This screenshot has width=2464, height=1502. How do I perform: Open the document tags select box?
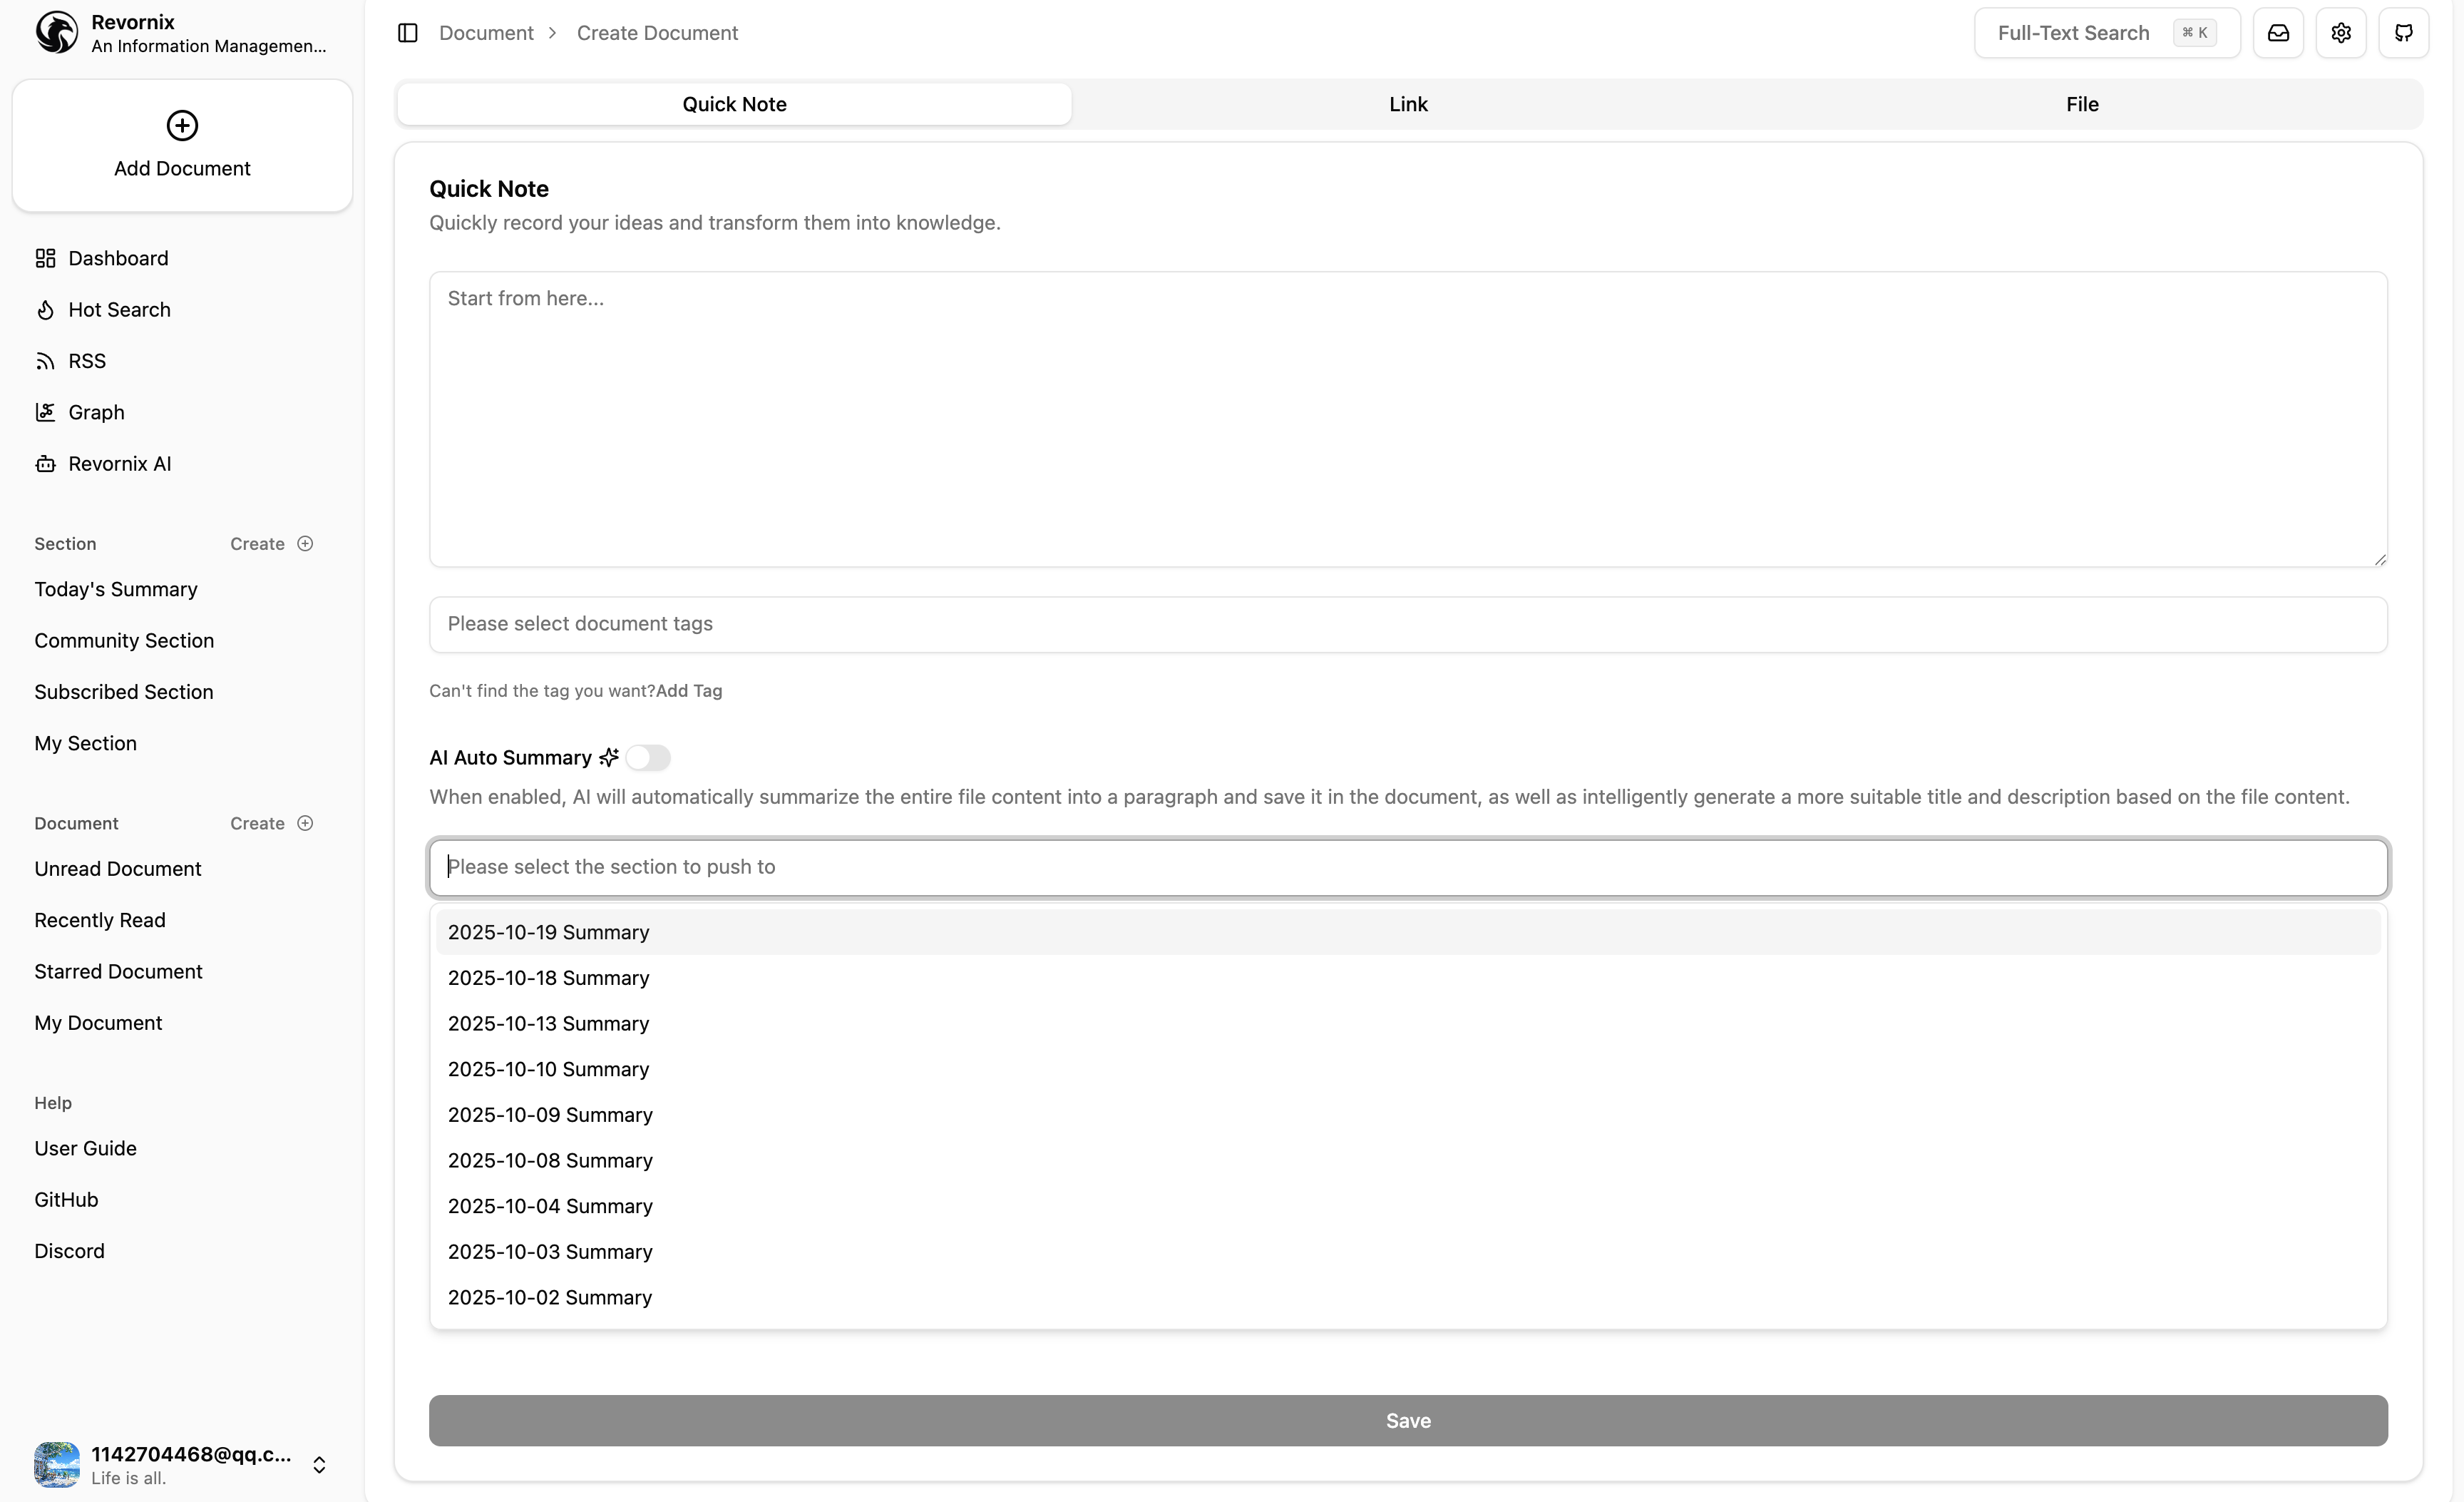point(1408,624)
